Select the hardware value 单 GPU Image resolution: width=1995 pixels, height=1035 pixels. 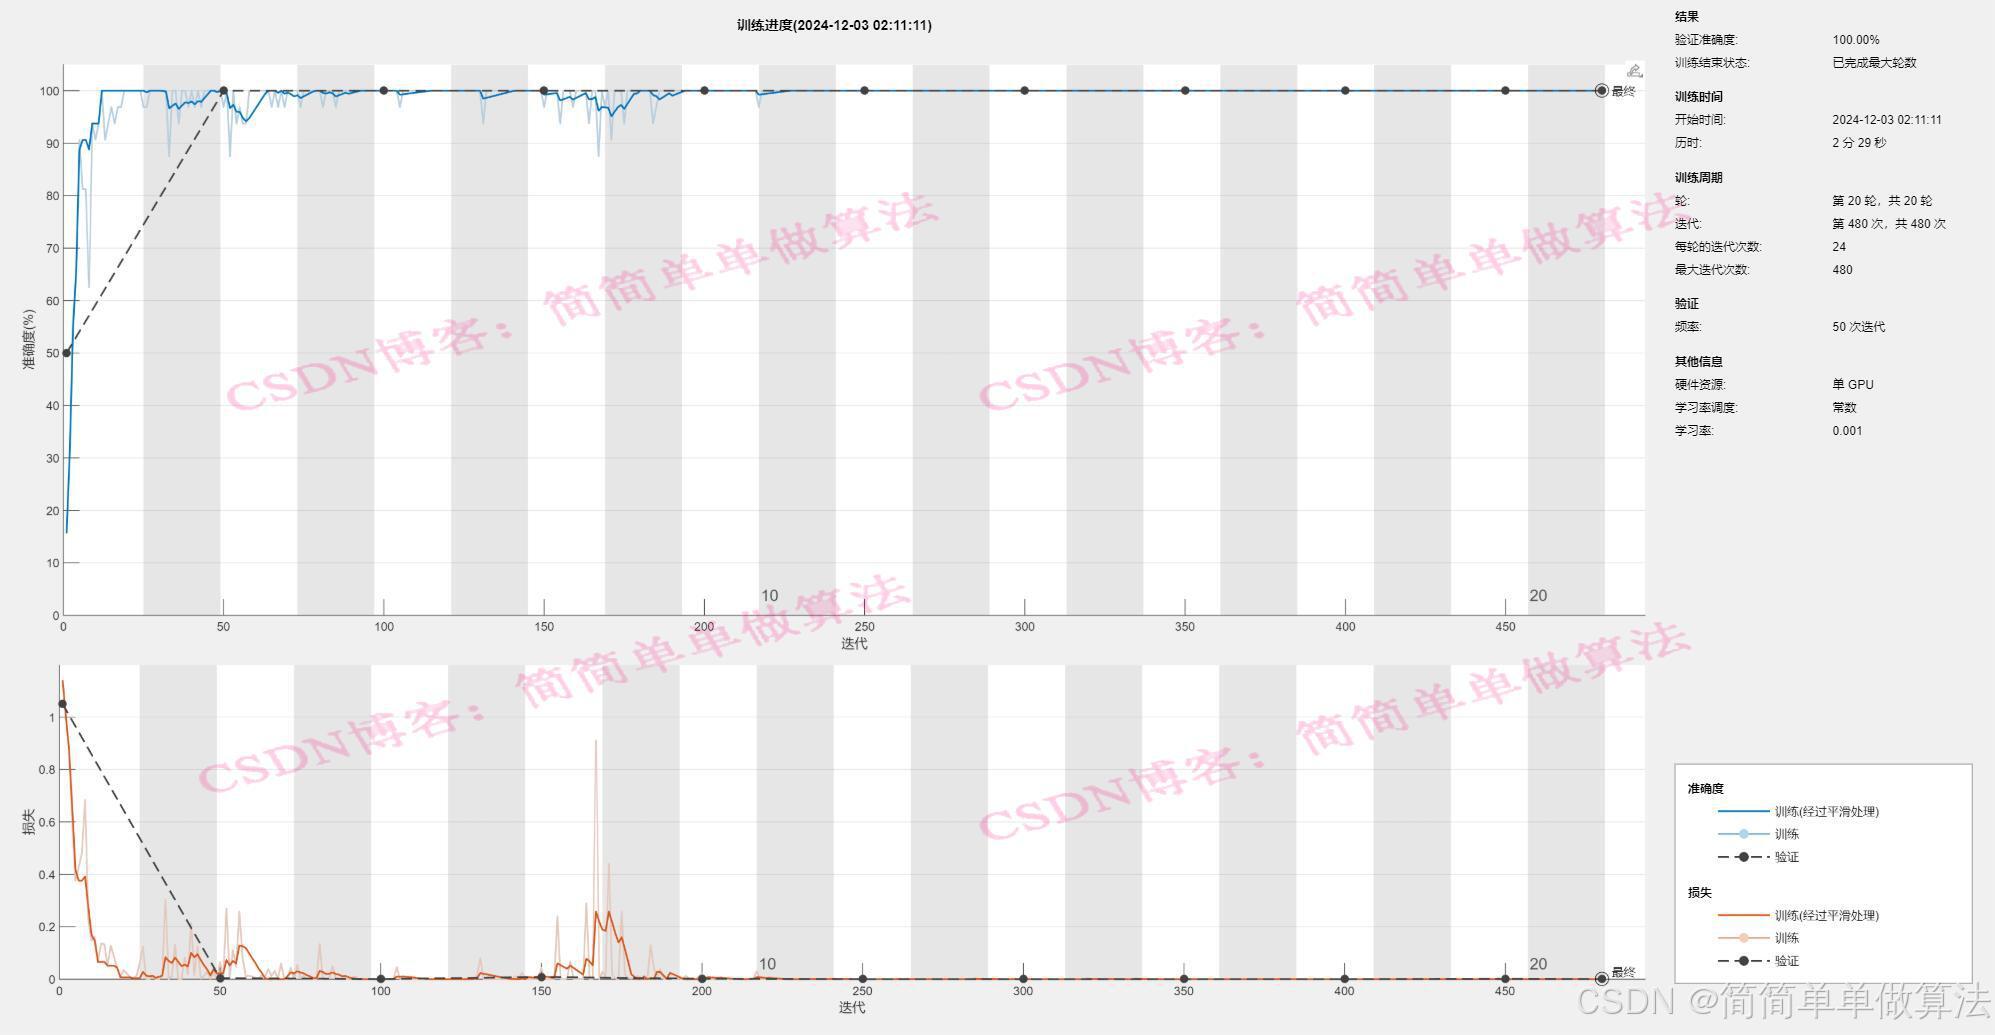(1853, 385)
